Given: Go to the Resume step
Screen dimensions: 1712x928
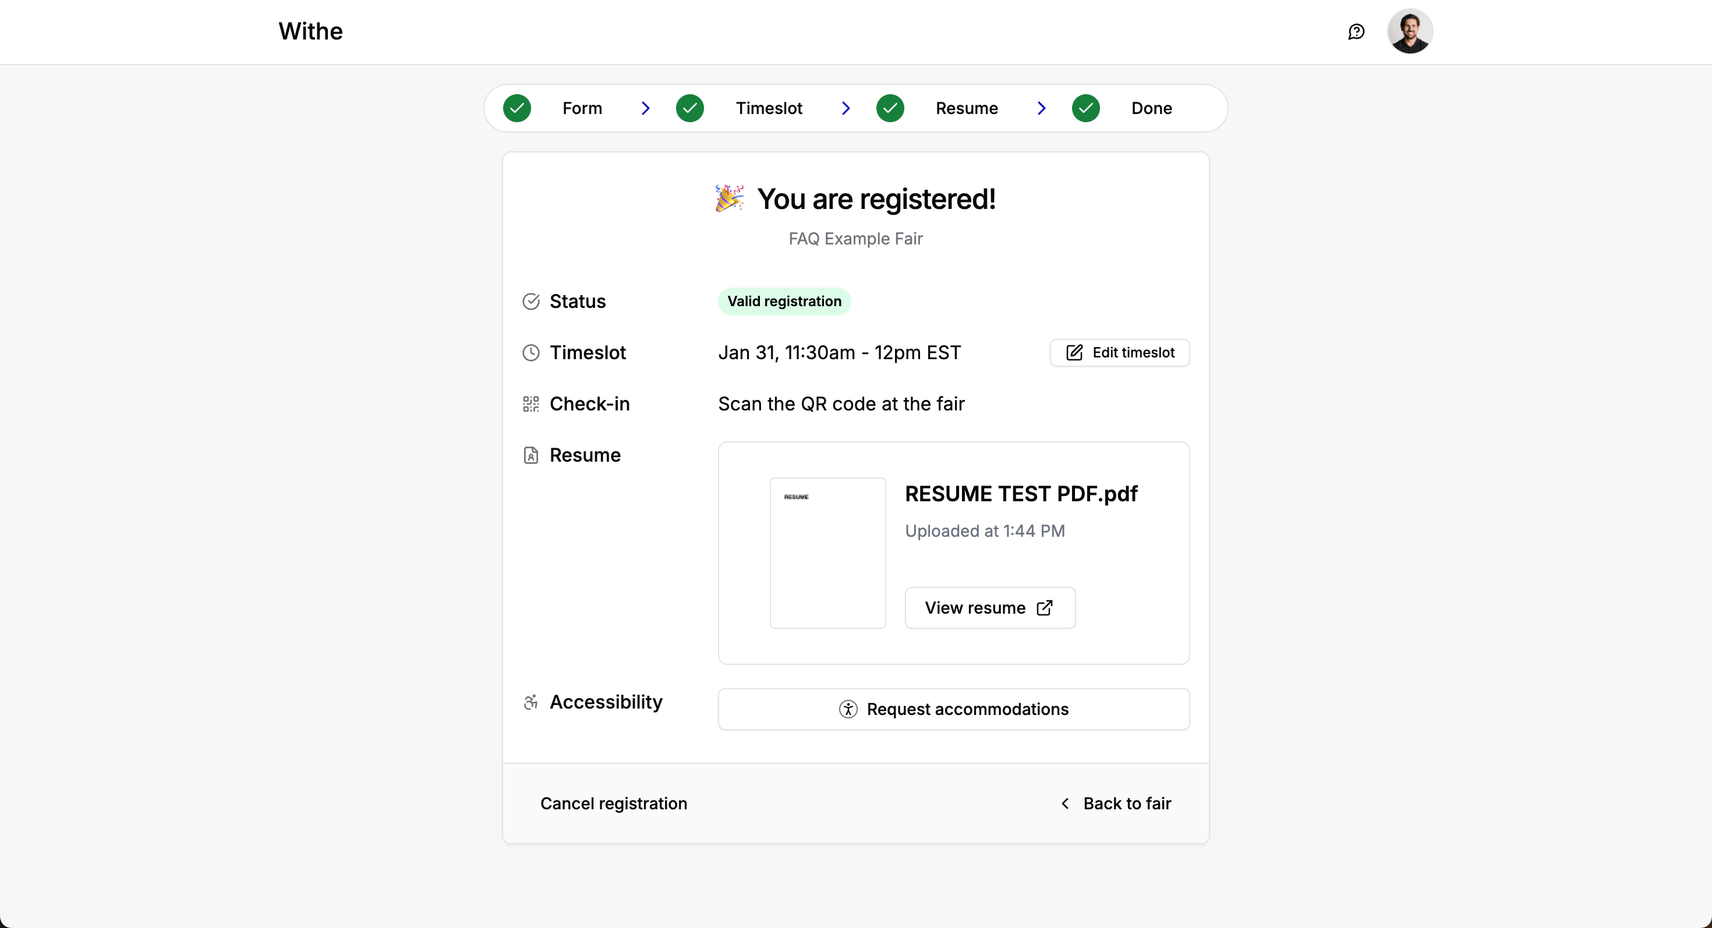Looking at the screenshot, I should [967, 108].
